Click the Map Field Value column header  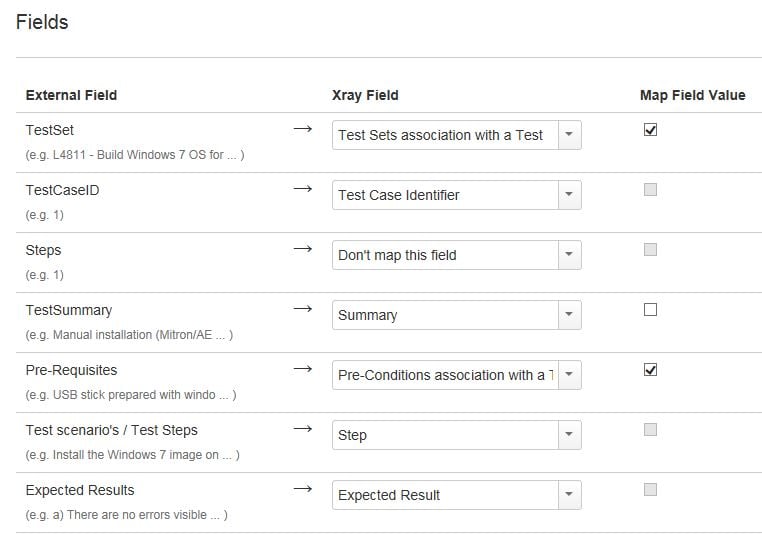tap(693, 95)
